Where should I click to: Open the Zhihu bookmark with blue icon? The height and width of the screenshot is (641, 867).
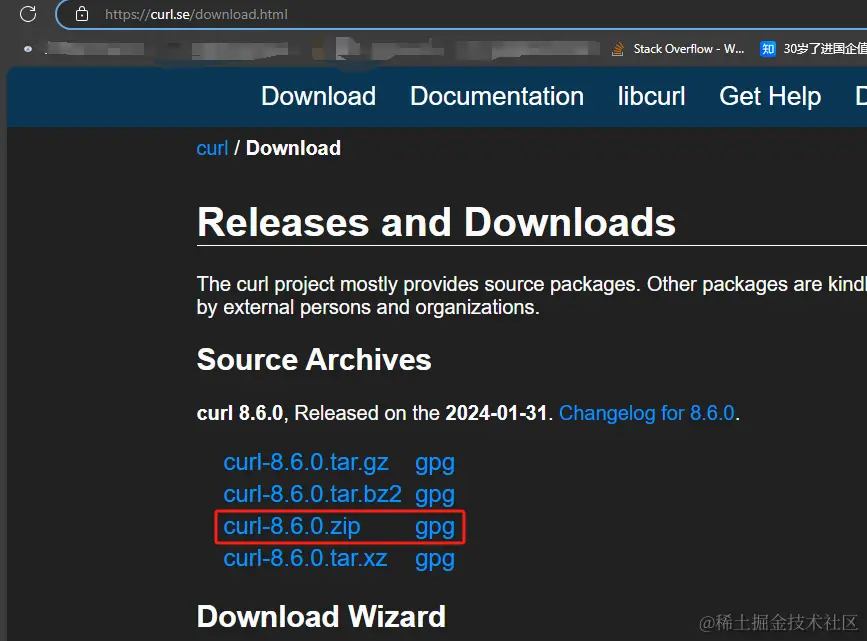coord(813,49)
